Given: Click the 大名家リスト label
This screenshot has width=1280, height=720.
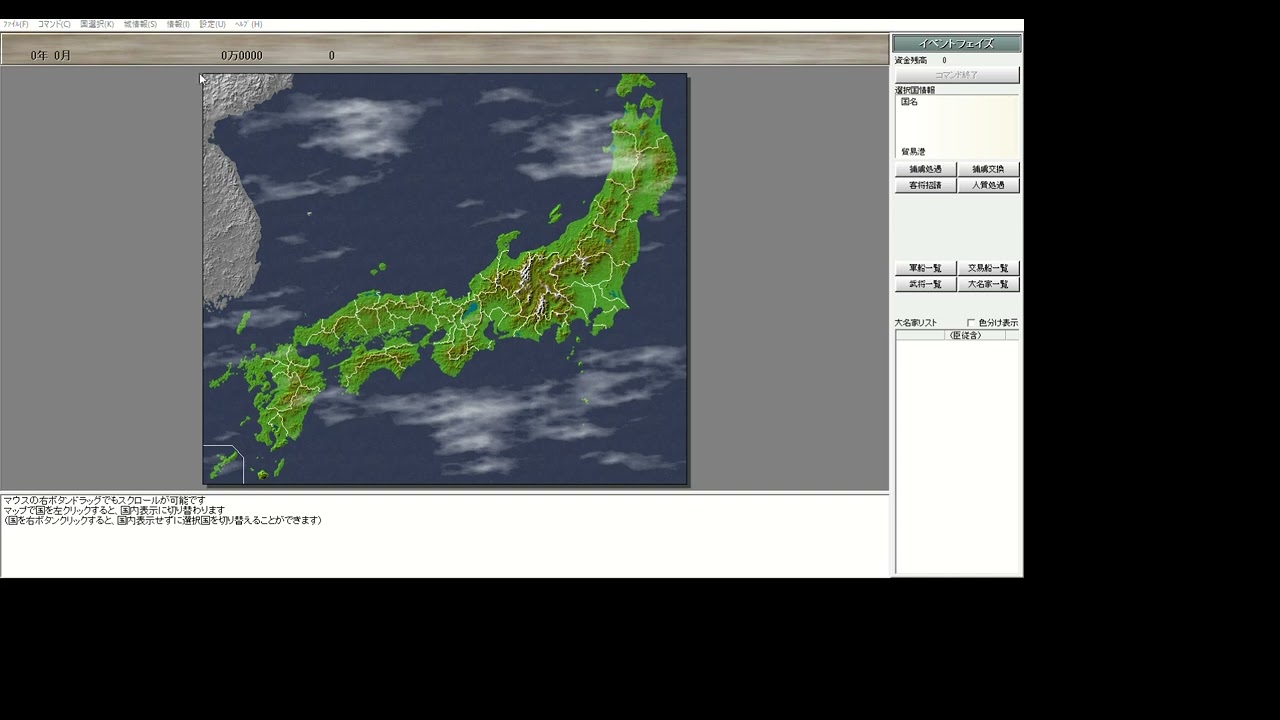Looking at the screenshot, I should [916, 323].
